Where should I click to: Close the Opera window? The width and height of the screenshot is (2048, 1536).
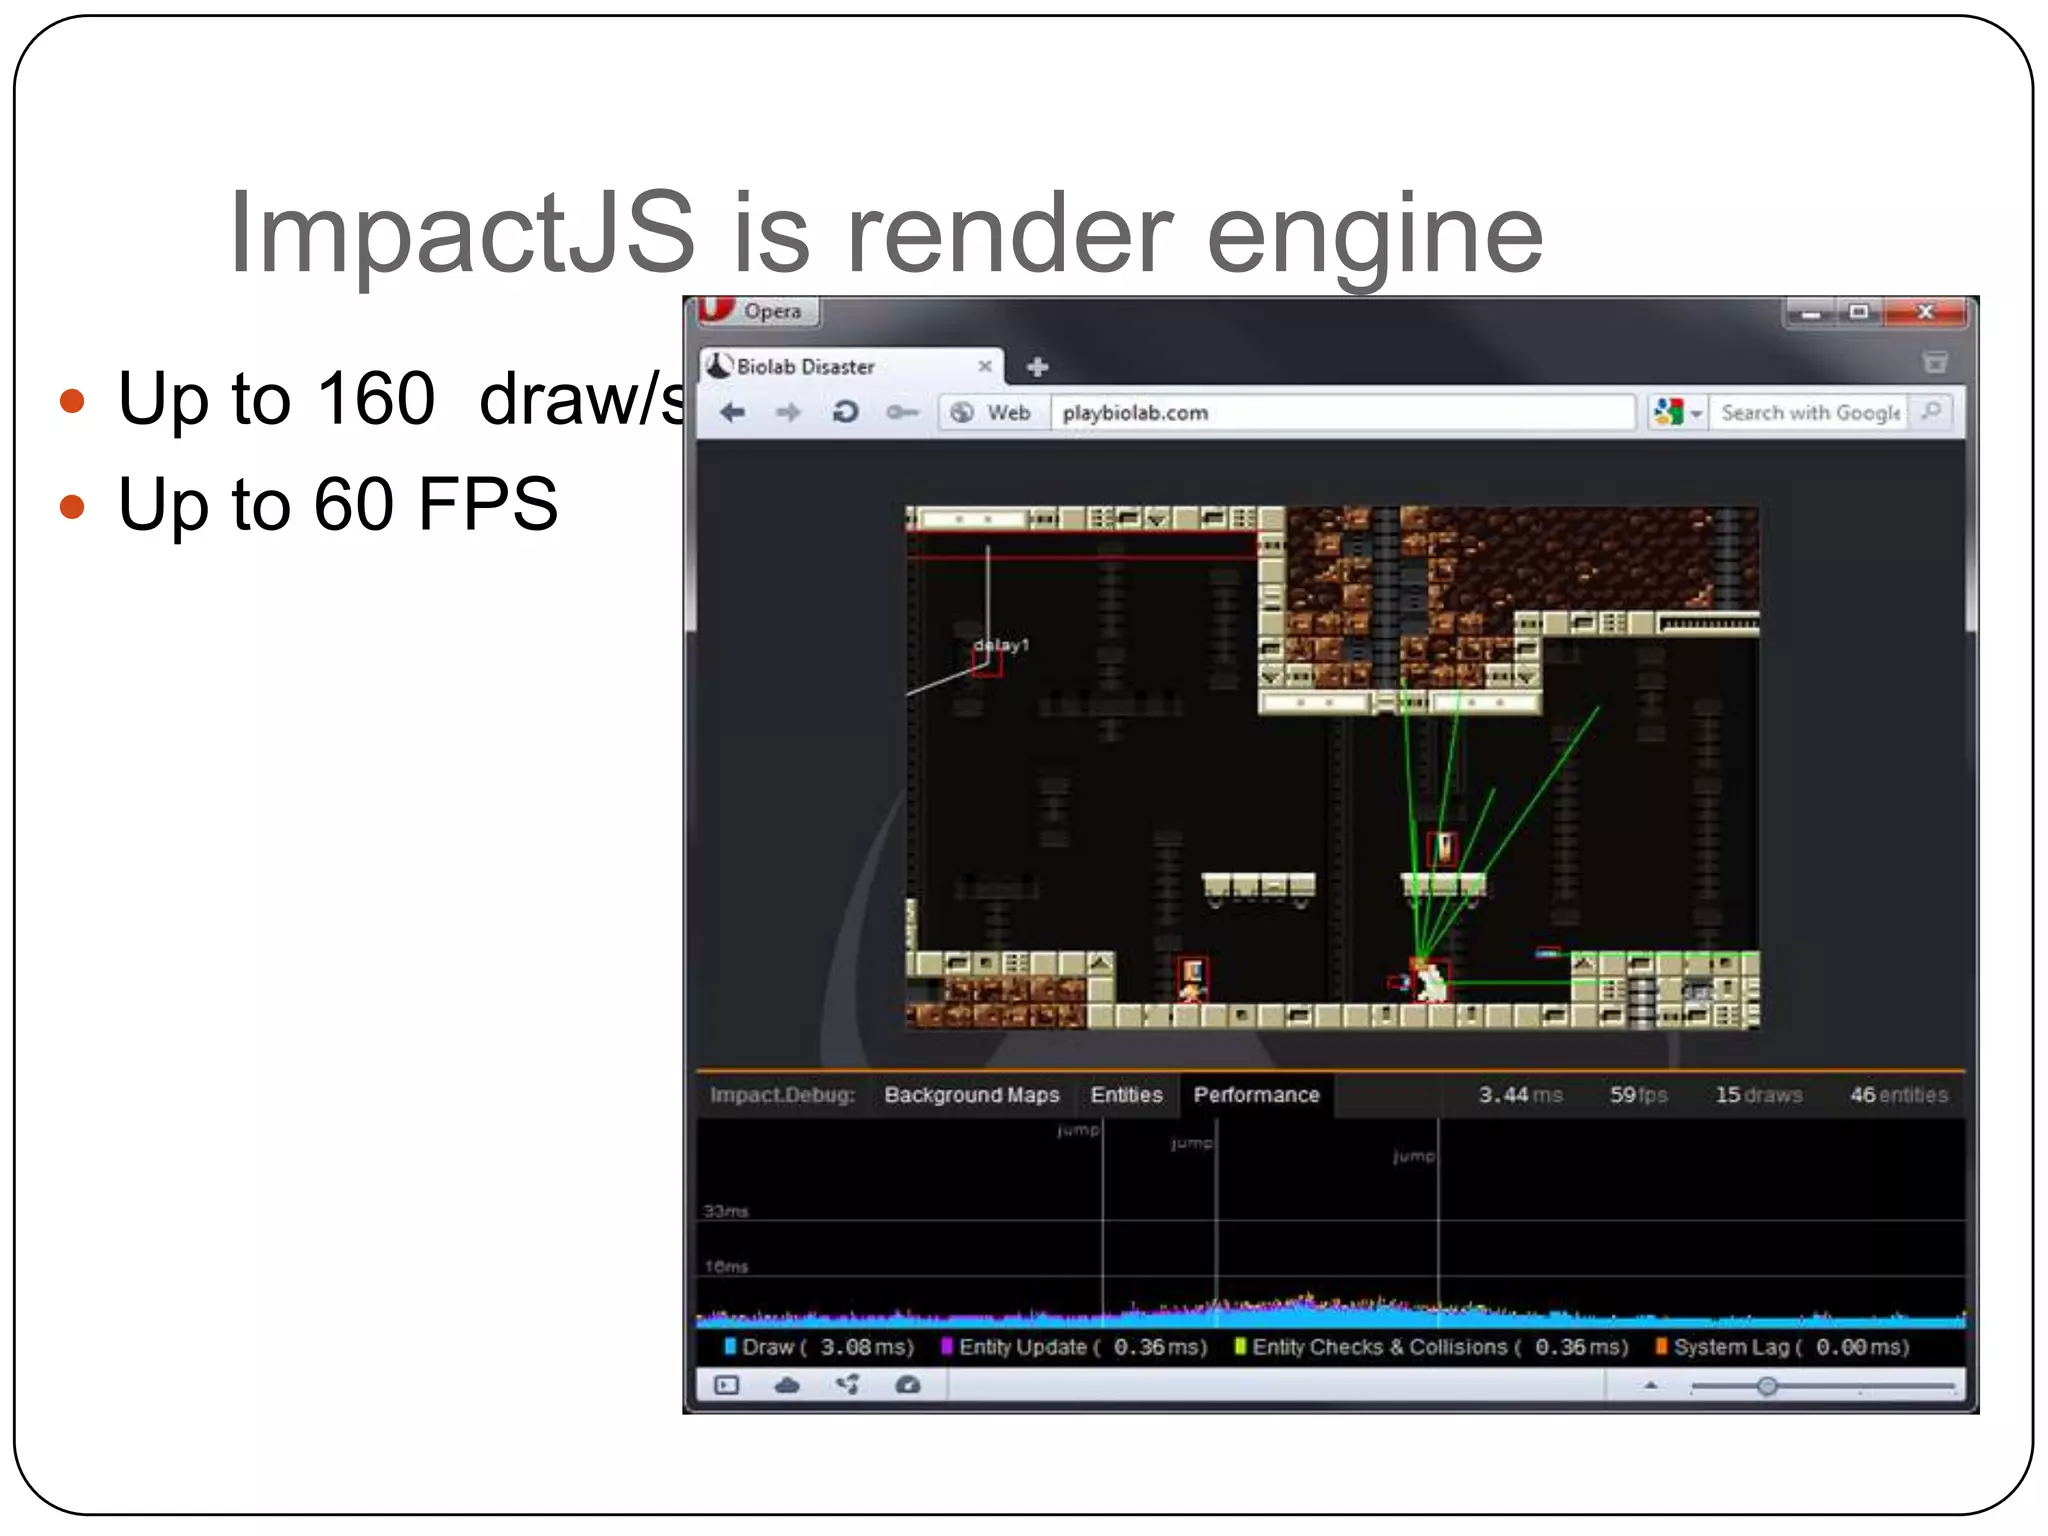coord(1925,313)
